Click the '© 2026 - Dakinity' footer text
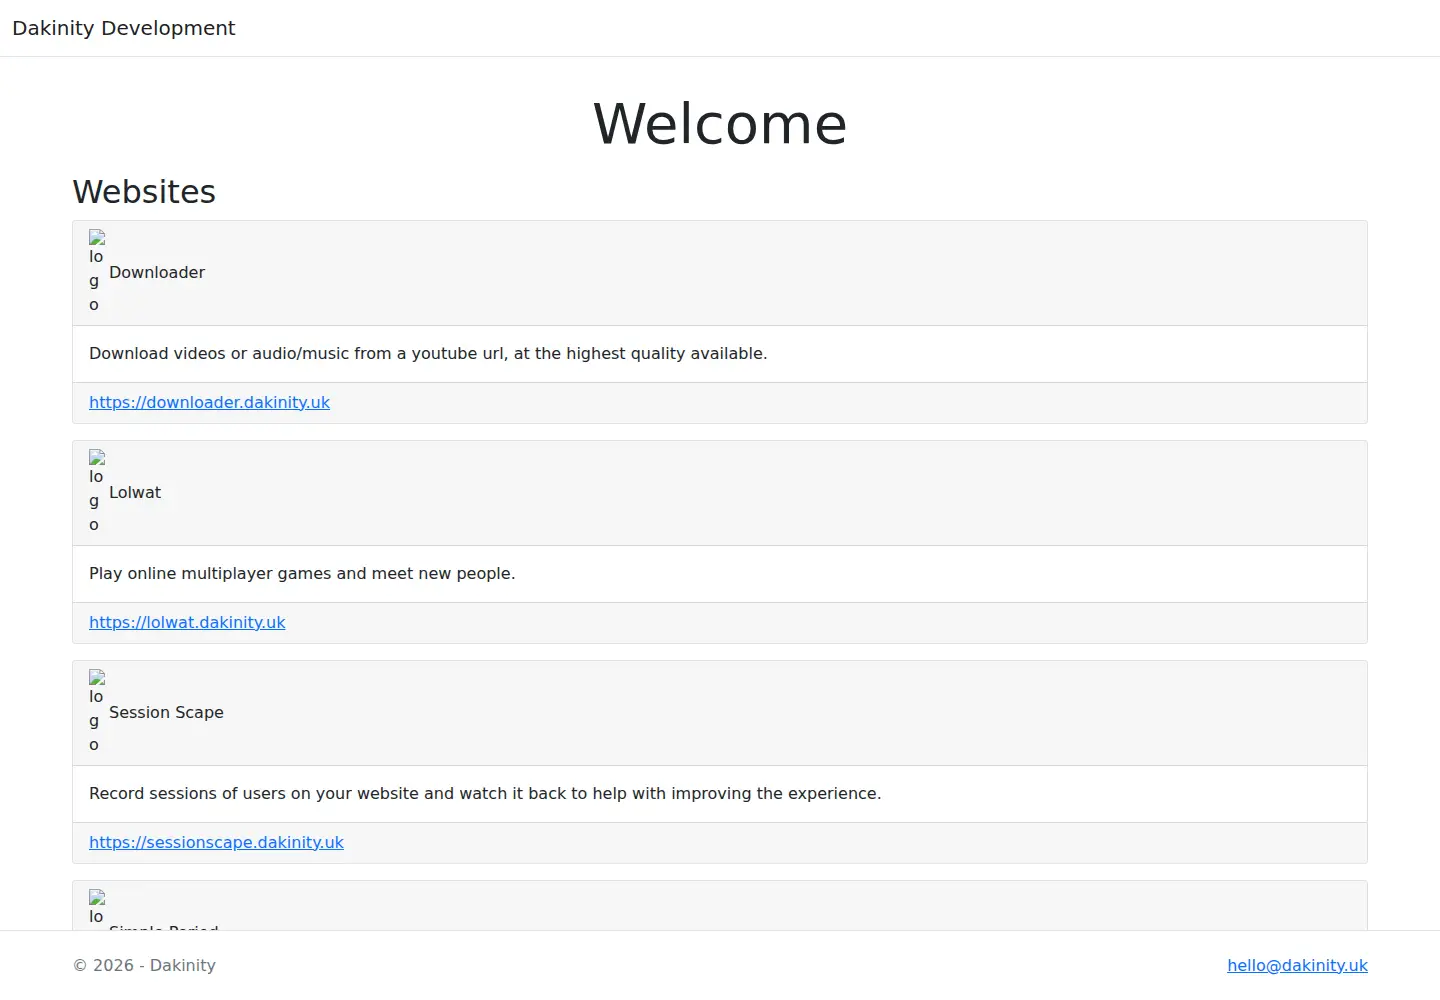 click(144, 965)
